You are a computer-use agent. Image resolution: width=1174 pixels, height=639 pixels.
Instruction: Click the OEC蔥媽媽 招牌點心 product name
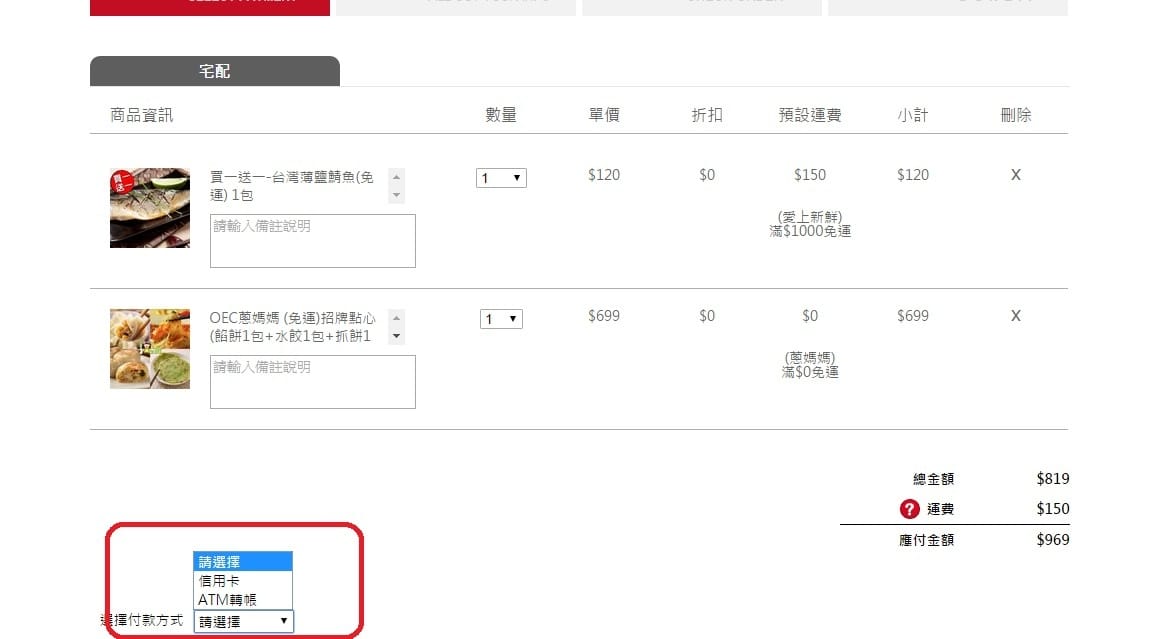[x=292, y=327]
